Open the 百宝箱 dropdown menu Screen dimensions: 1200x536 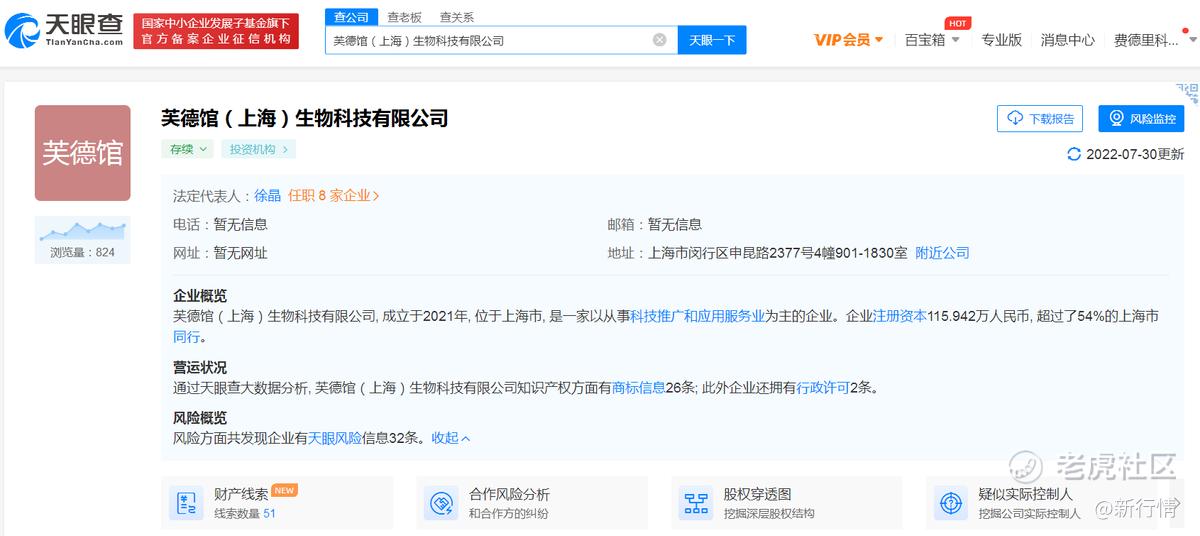click(932, 40)
